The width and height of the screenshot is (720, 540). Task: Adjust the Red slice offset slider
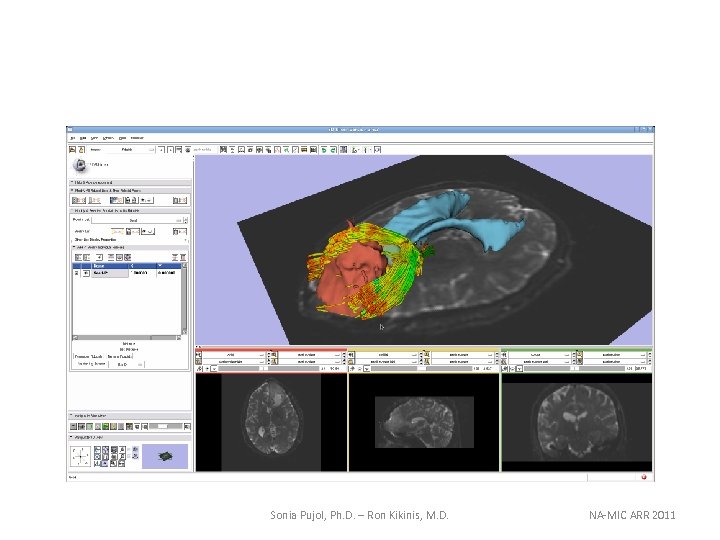click(x=269, y=368)
